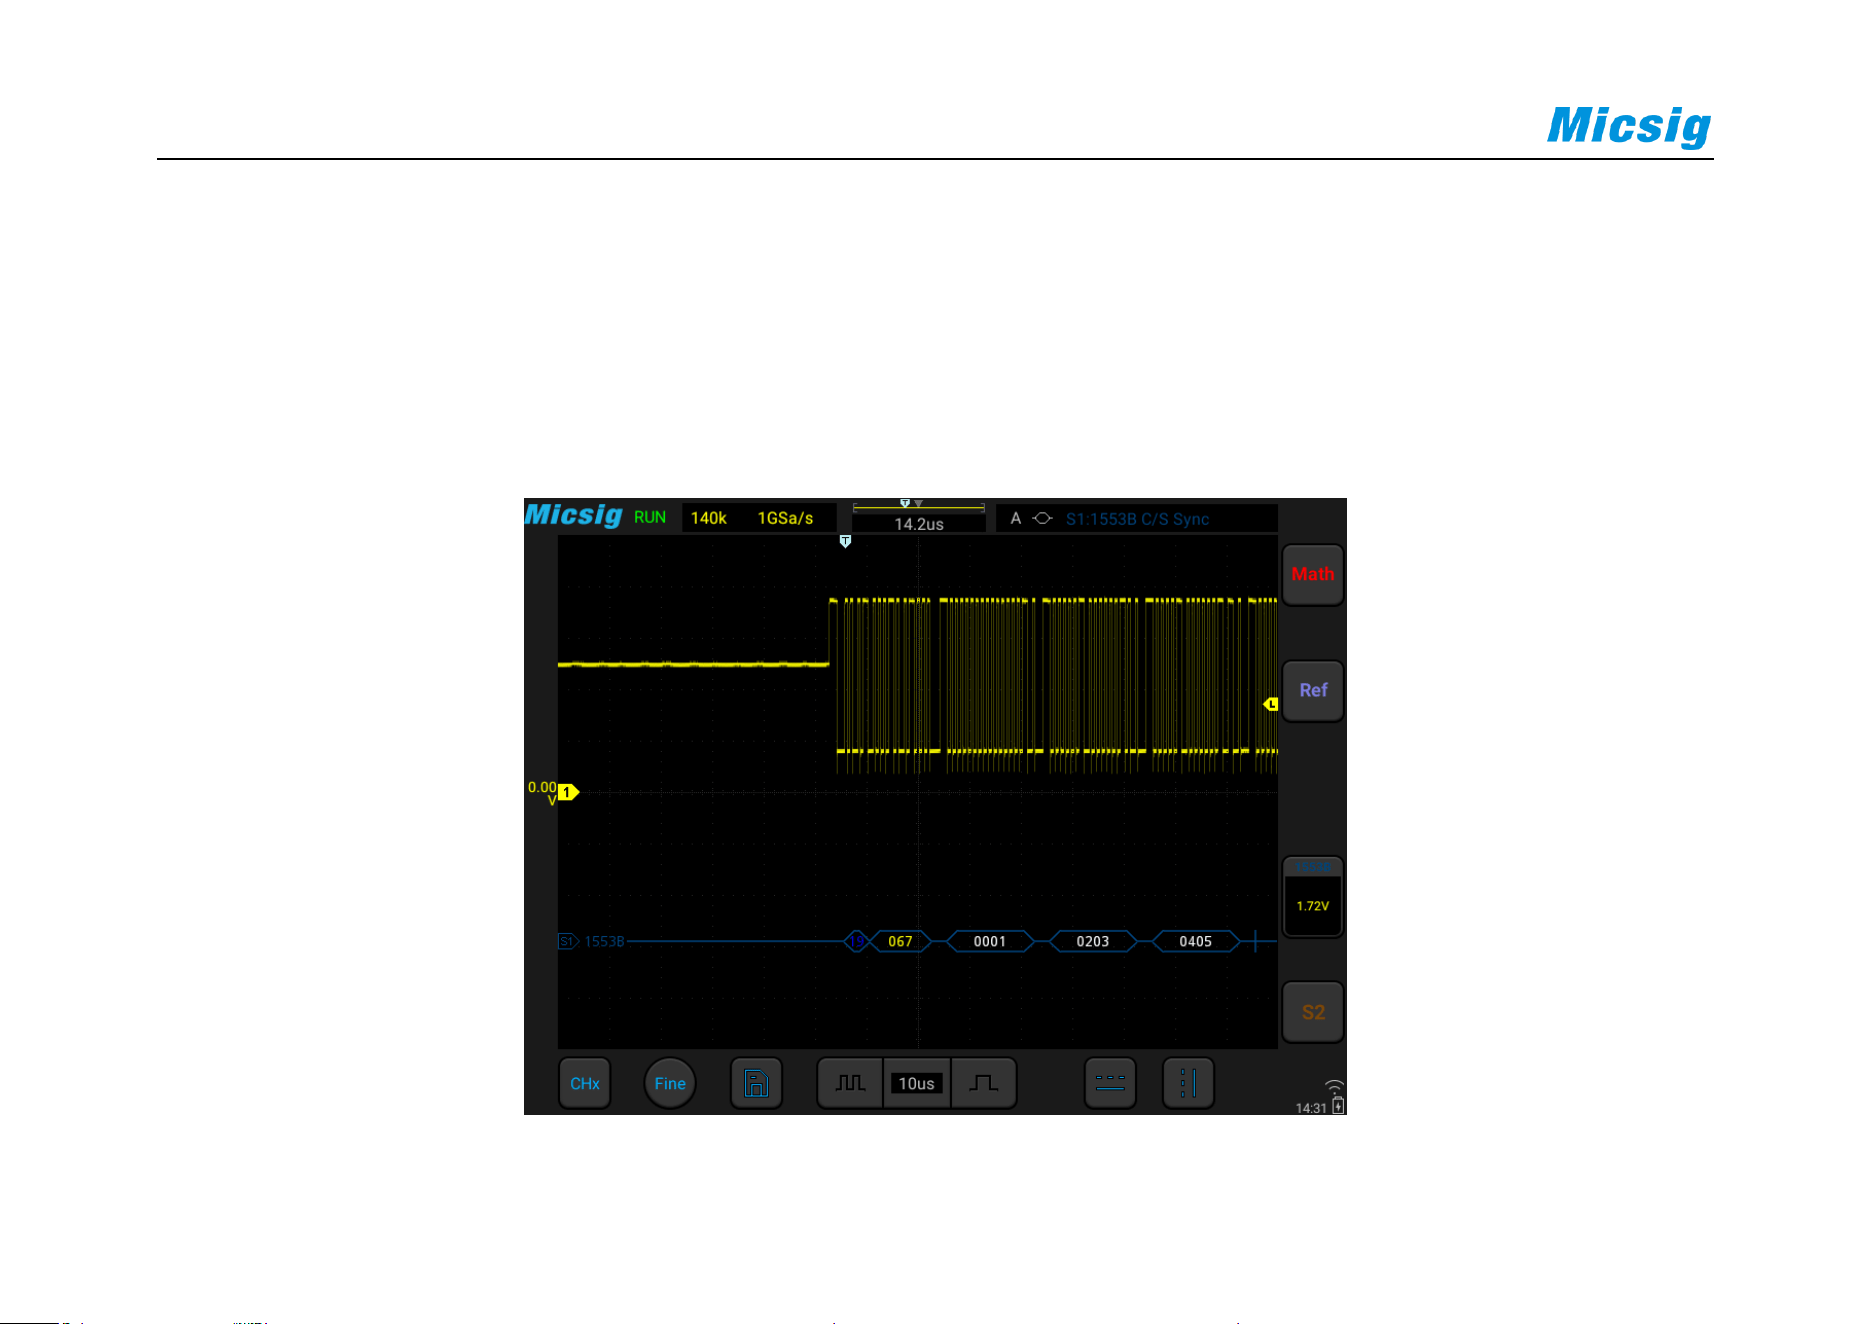
Task: Tap decoded packet 067
Action: (x=900, y=942)
